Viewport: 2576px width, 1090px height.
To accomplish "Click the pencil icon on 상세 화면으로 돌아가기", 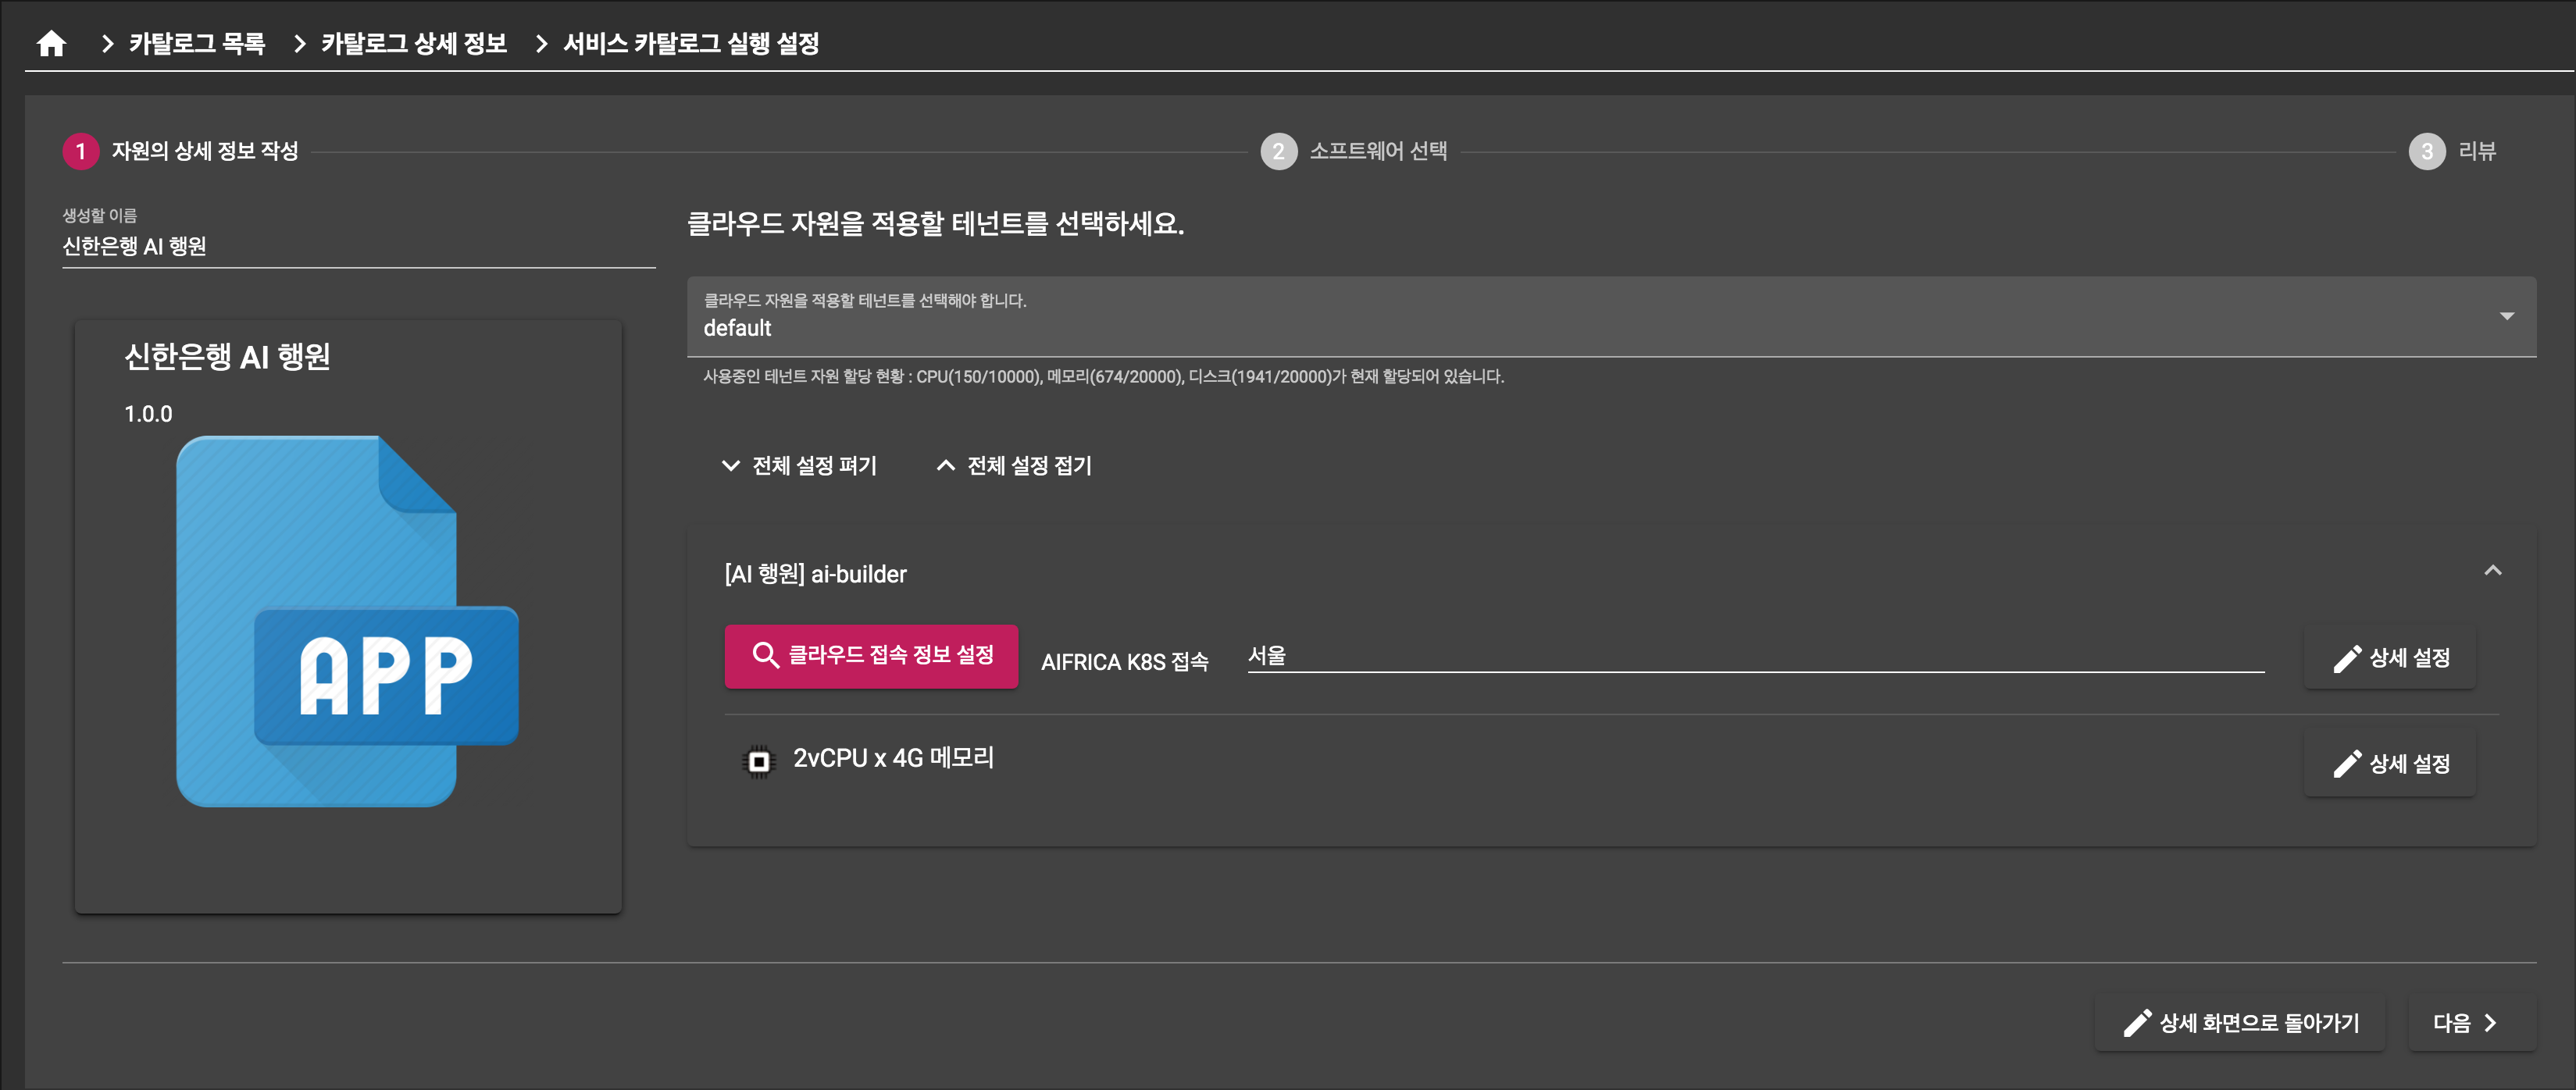I will pos(2136,1022).
